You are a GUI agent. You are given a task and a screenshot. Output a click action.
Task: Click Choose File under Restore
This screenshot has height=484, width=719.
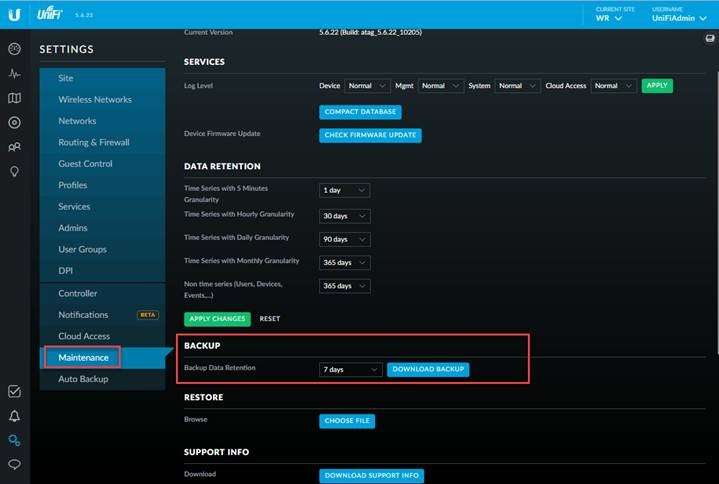point(348,421)
